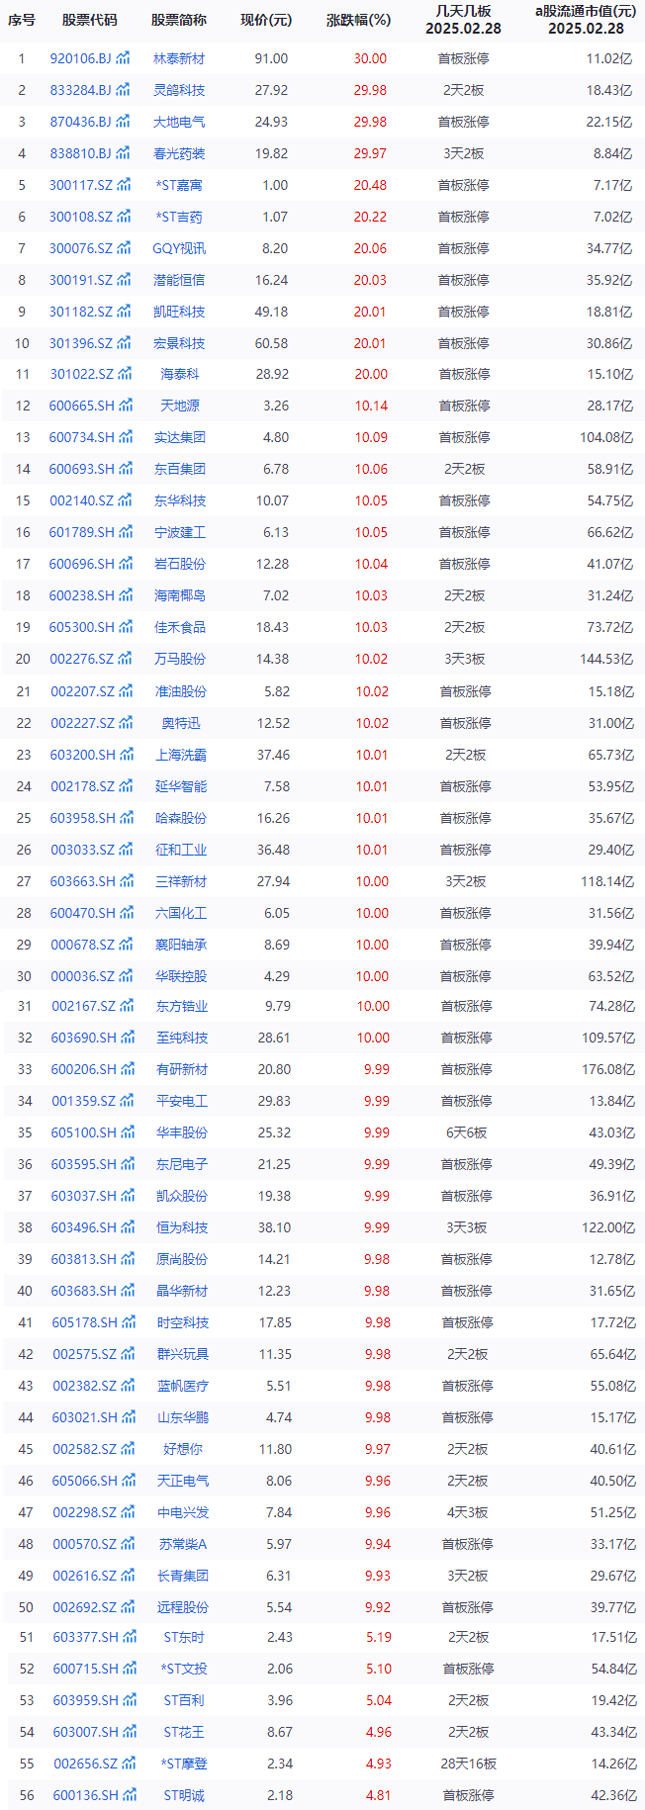Open chart icon beside 300117.SZ
This screenshot has height=1810, width=645.
click(x=124, y=185)
